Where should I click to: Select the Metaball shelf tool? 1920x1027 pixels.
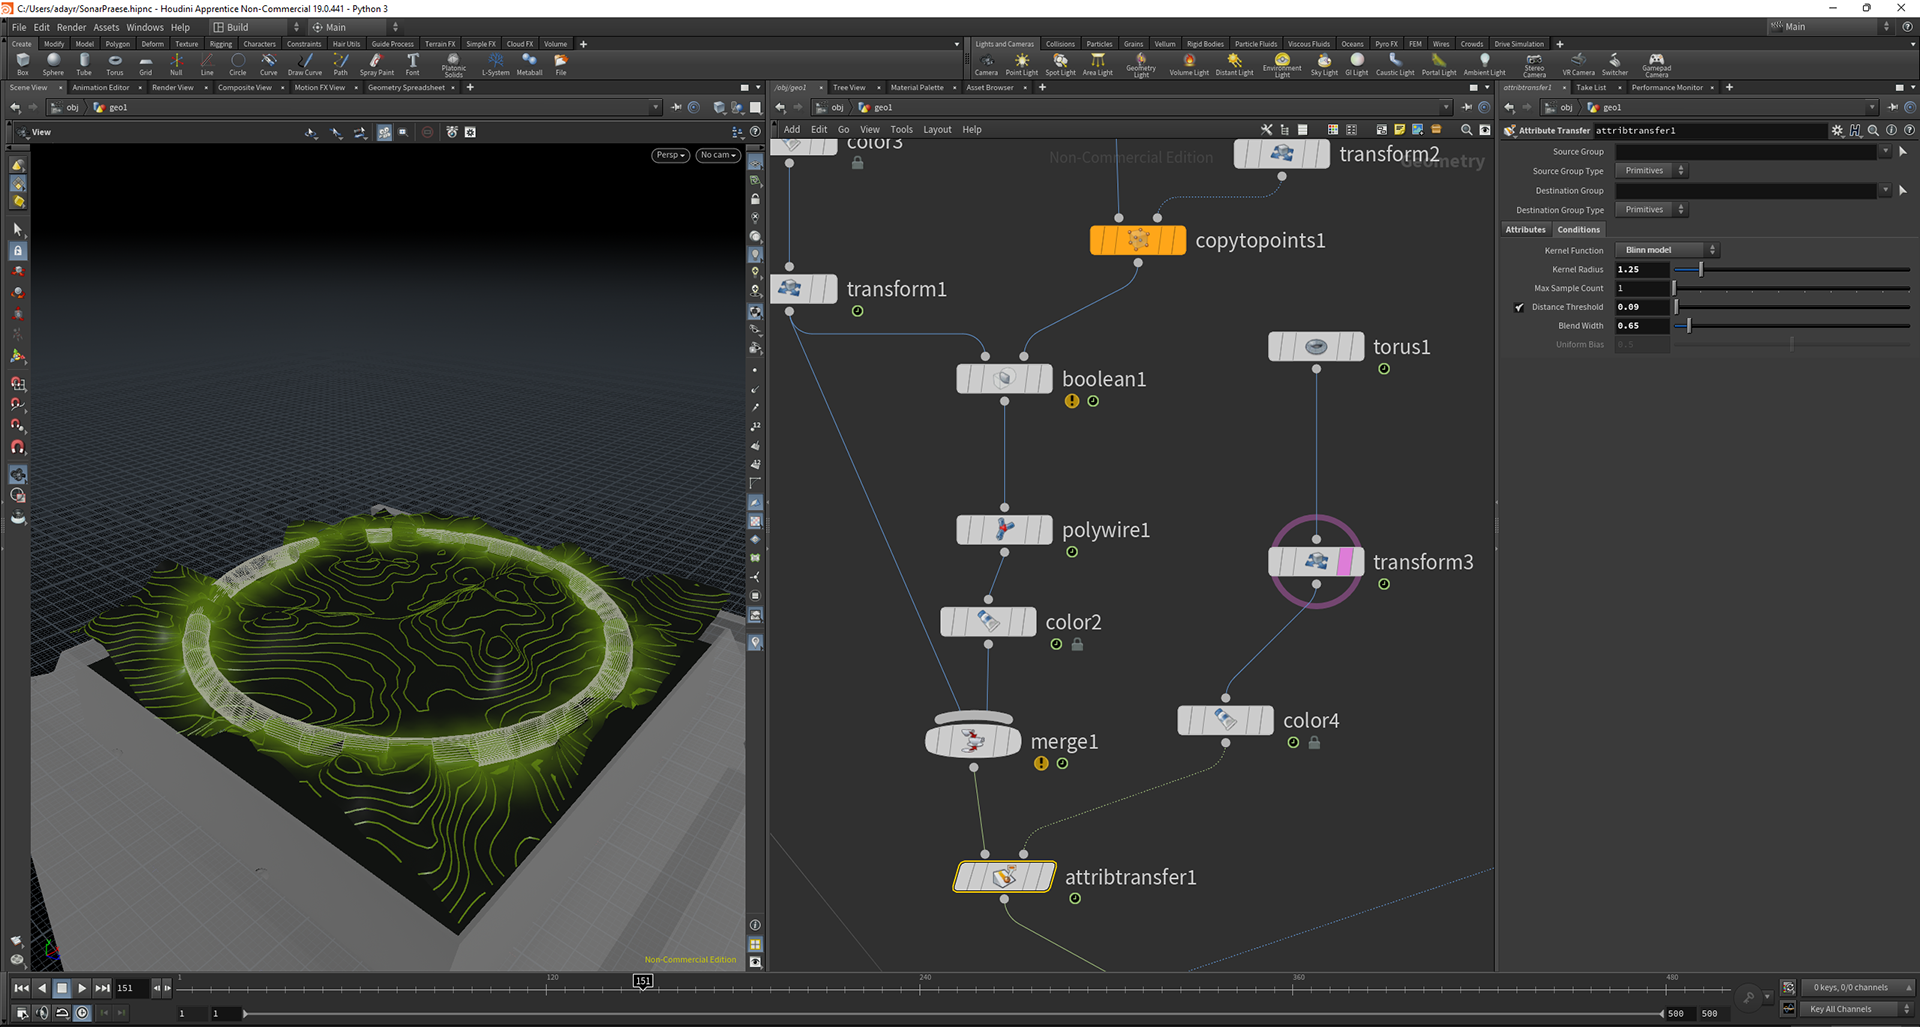529,64
